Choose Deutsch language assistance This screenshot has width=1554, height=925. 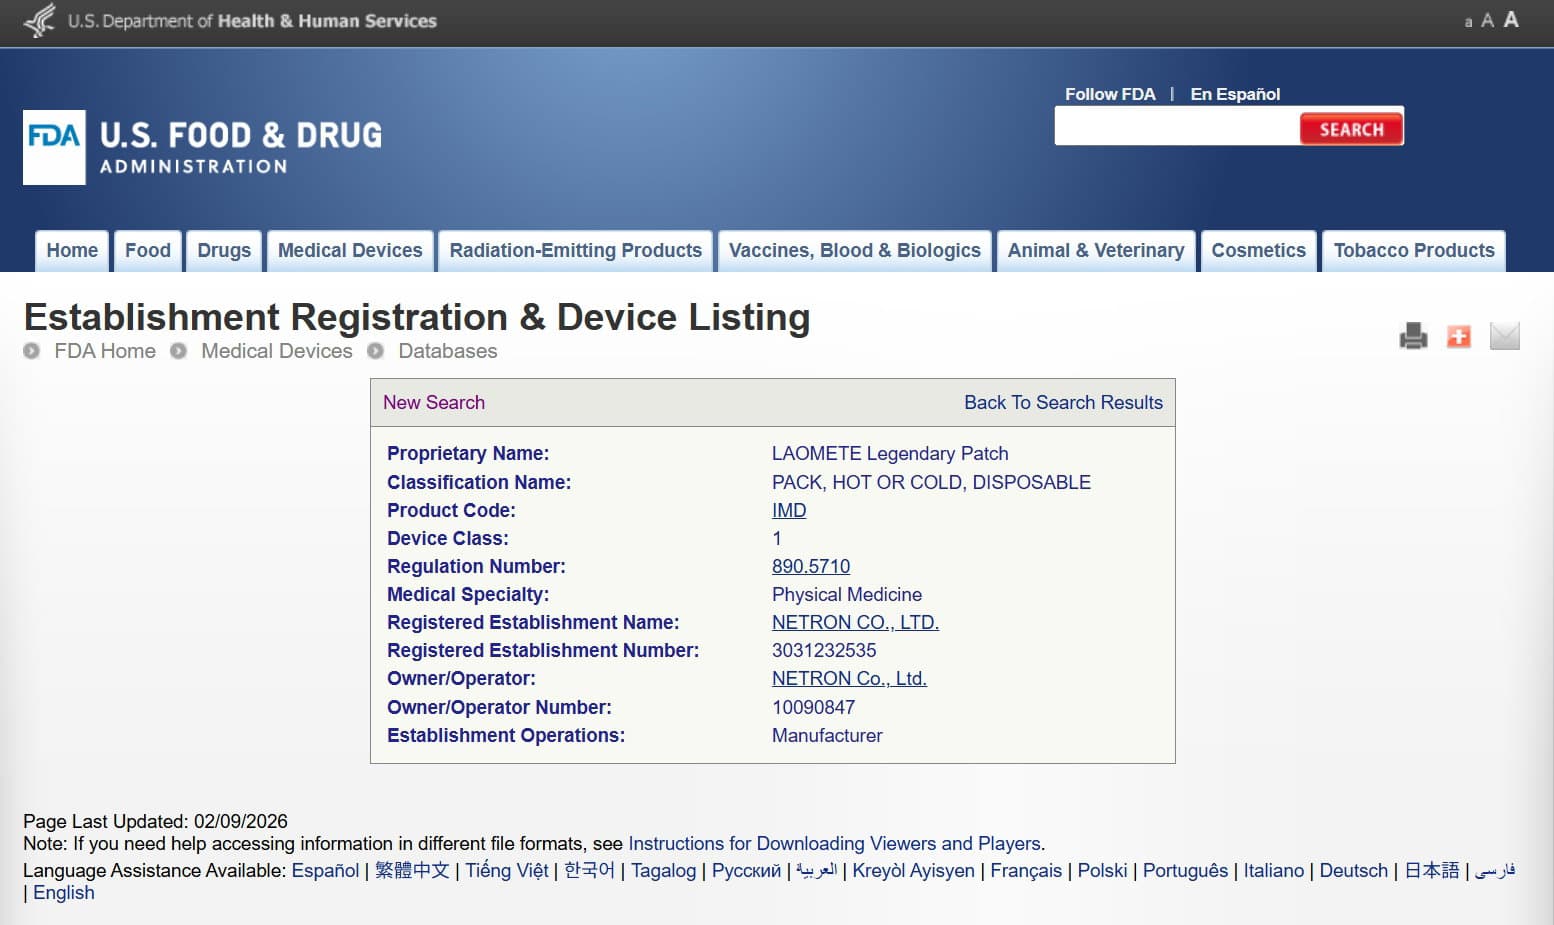1353,870
